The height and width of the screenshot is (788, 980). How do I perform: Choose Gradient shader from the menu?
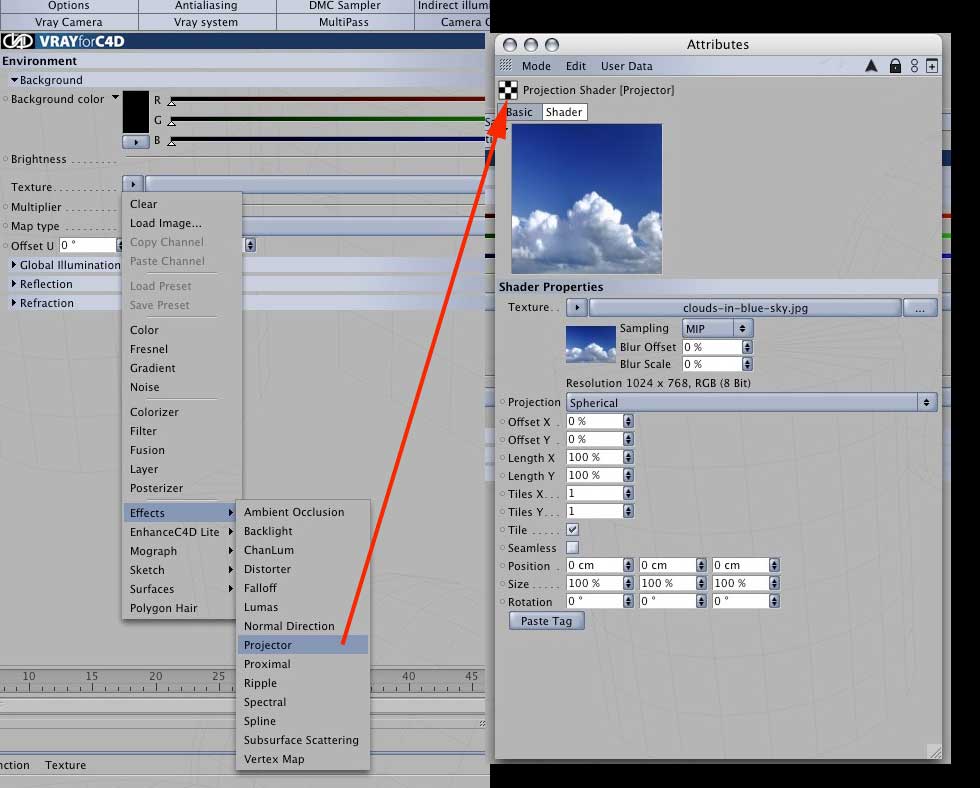(152, 368)
